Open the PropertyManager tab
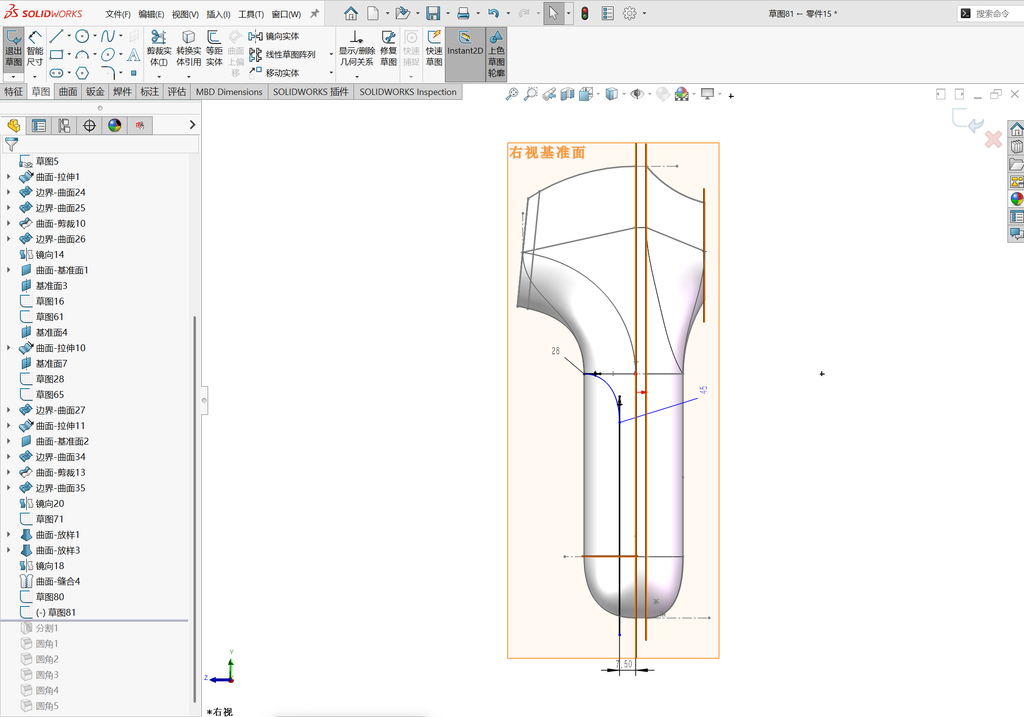This screenshot has height=717, width=1024. click(39, 125)
